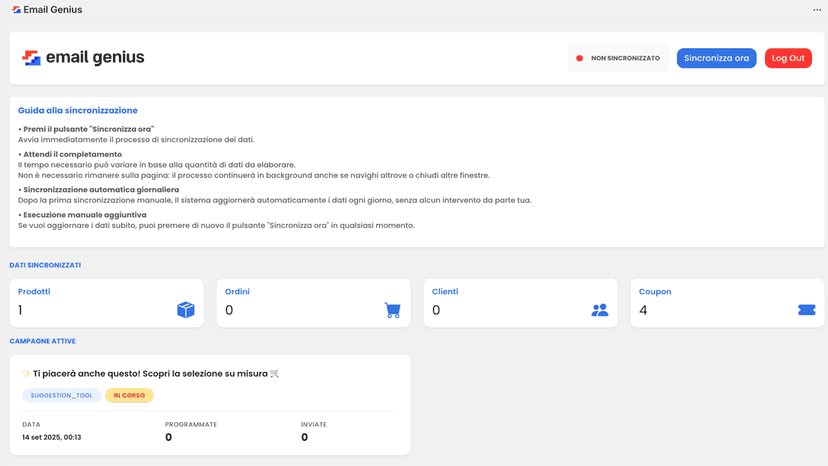
Task: Click the Email Genius title bar favicon
Action: (16, 10)
